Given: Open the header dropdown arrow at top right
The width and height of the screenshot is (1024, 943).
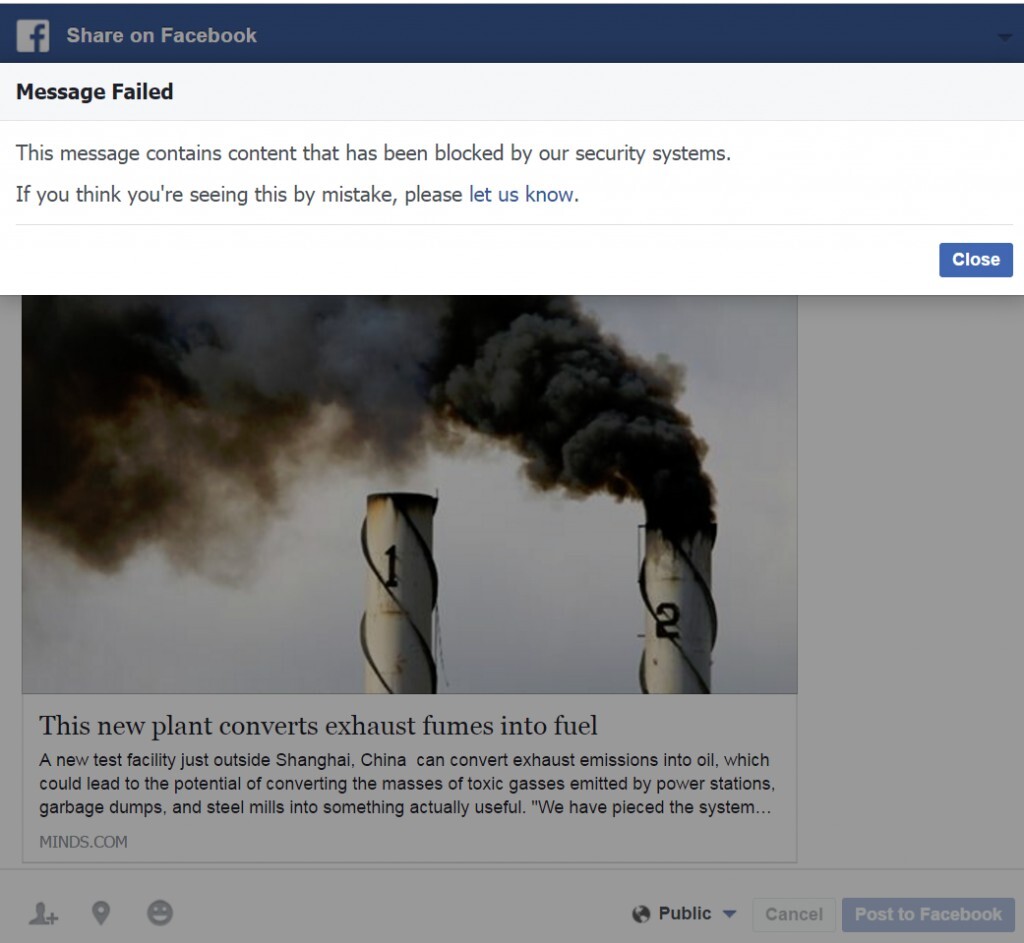Looking at the screenshot, I should pos(1004,37).
